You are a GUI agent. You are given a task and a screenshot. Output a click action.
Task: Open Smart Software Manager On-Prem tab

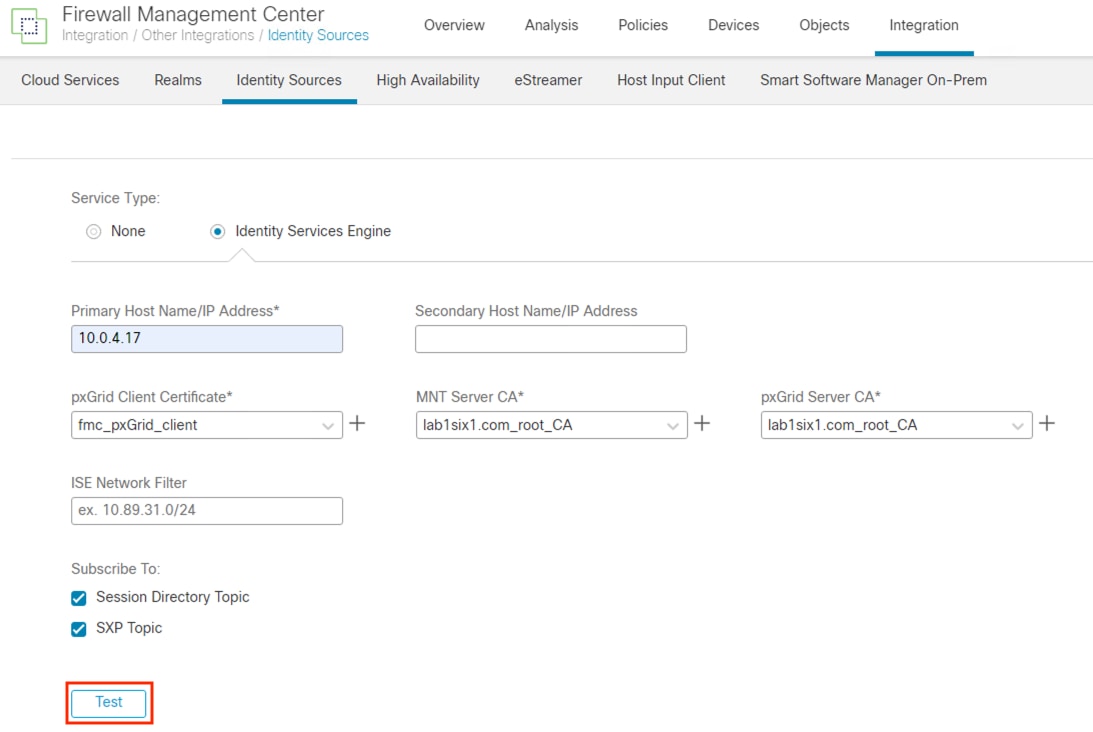click(x=873, y=80)
